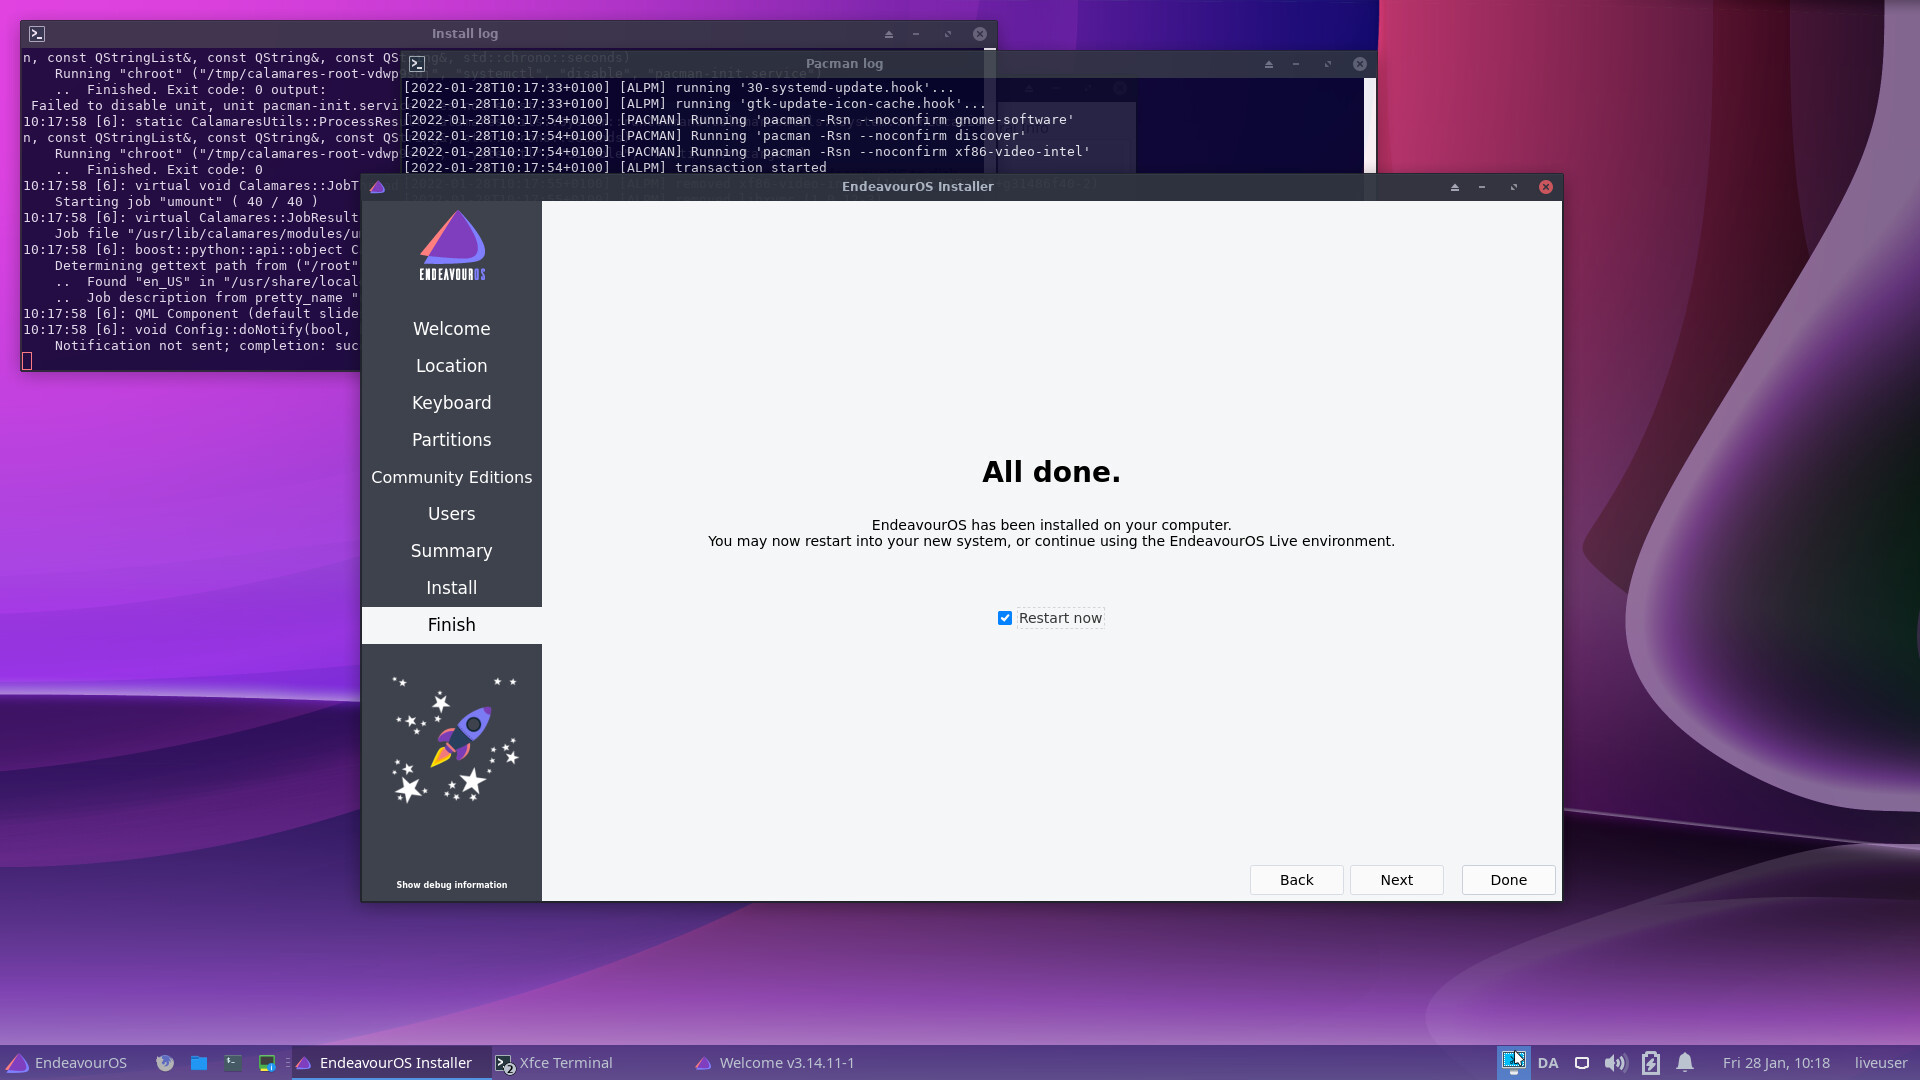The height and width of the screenshot is (1080, 1920).
Task: Select the Keyboard step in sidebar
Action: pos(451,403)
